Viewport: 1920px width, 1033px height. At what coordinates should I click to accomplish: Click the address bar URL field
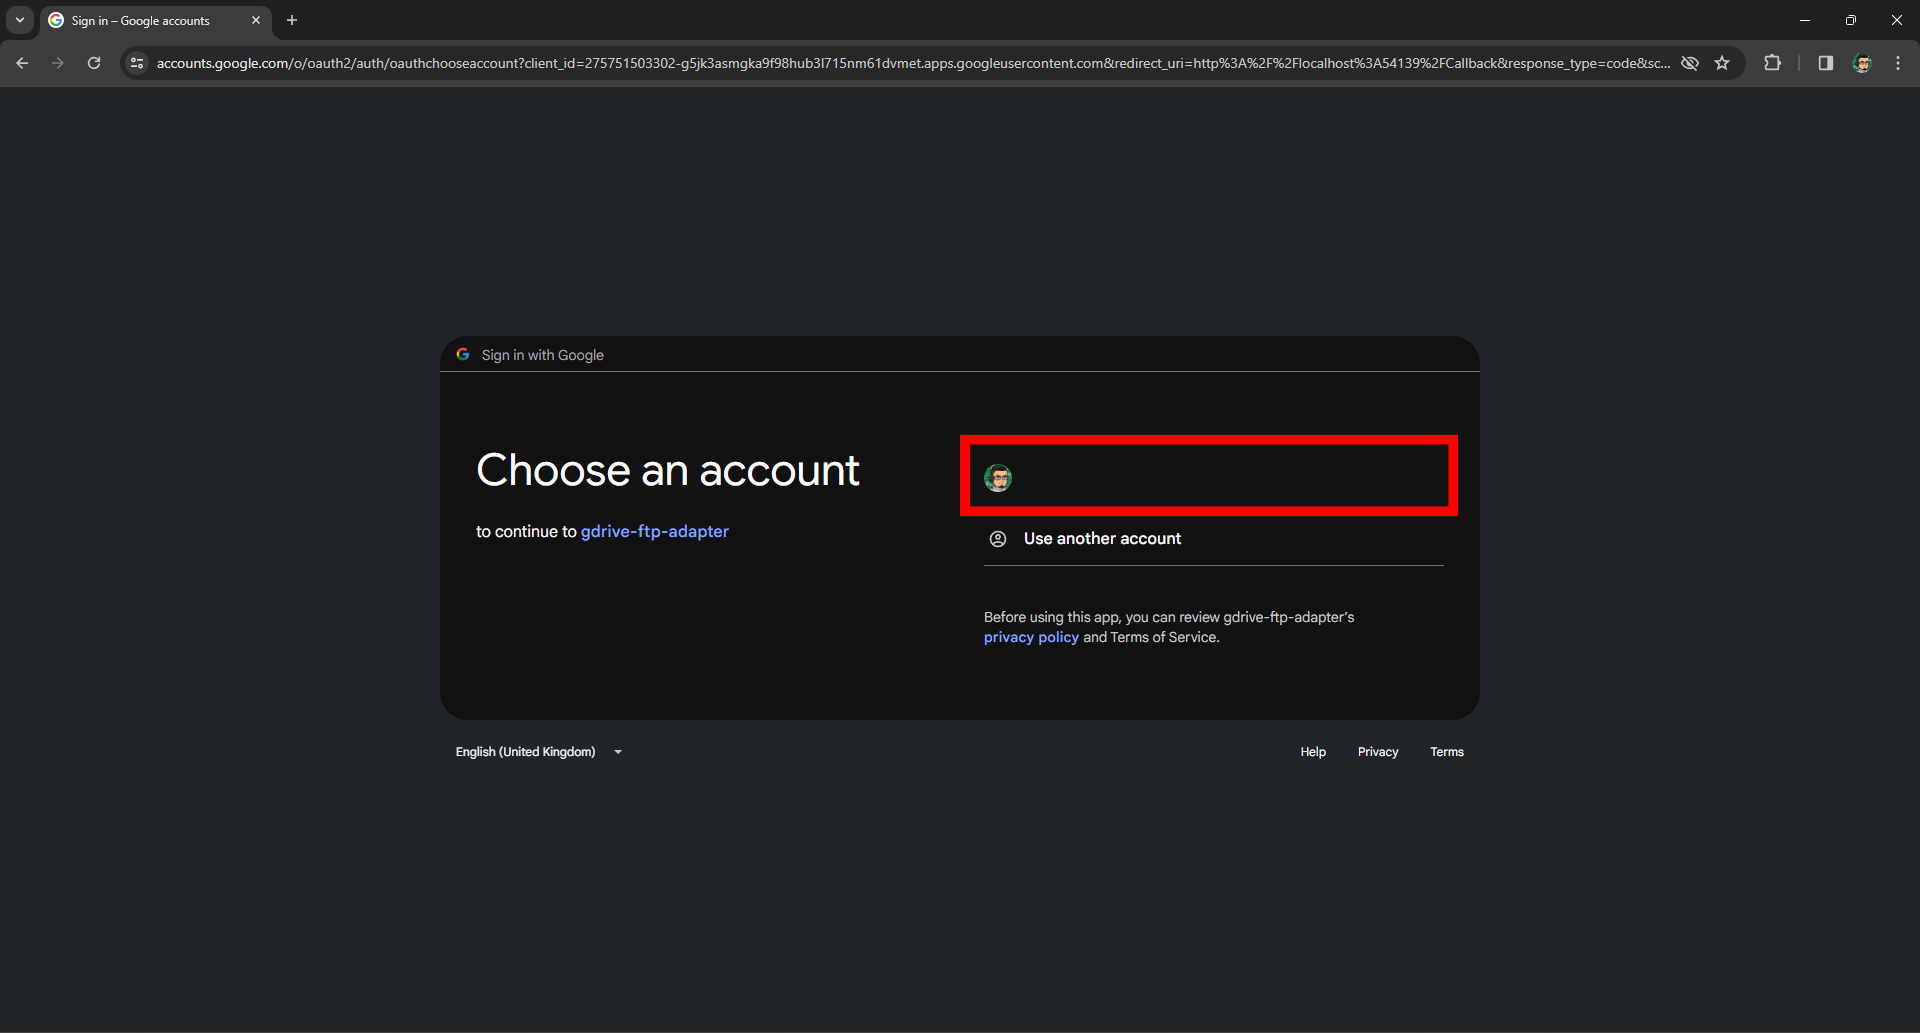click(912, 63)
